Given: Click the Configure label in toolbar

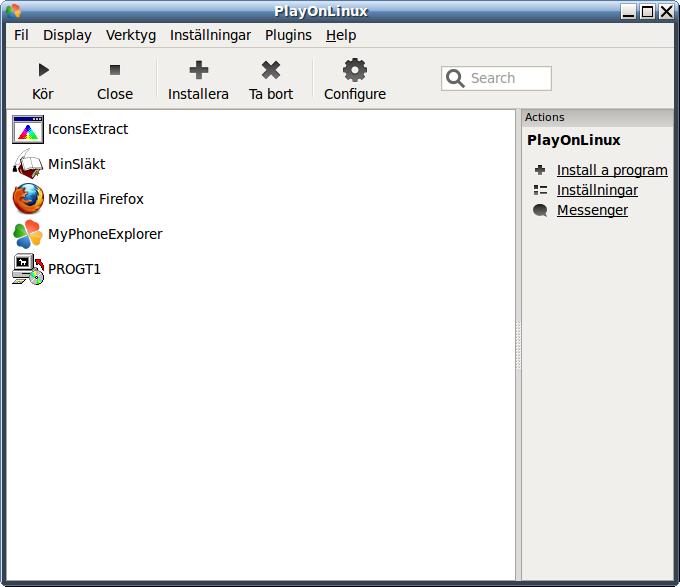Looking at the screenshot, I should pos(355,94).
